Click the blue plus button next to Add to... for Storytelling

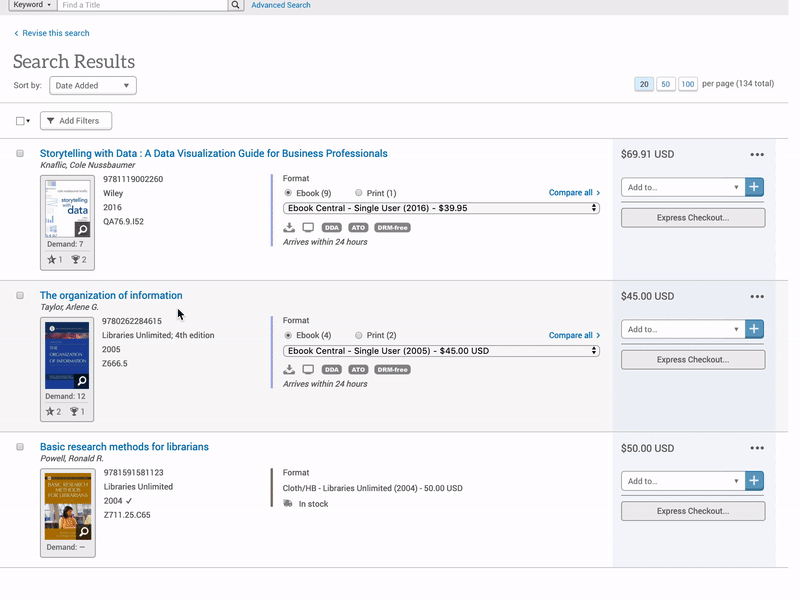tap(754, 186)
